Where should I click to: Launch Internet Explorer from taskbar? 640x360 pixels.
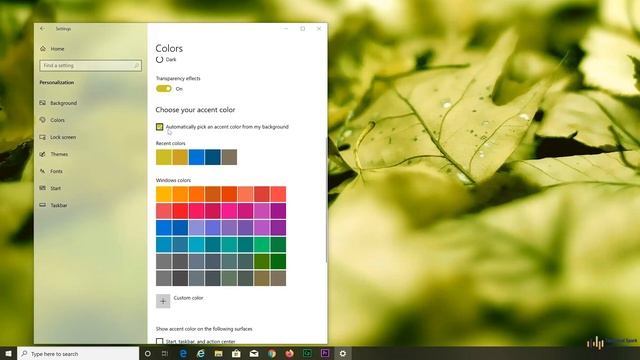pyautogui.click(x=201, y=353)
